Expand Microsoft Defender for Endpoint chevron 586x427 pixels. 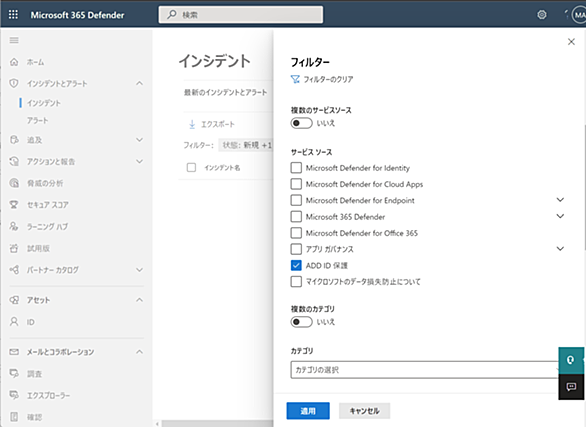pos(560,200)
